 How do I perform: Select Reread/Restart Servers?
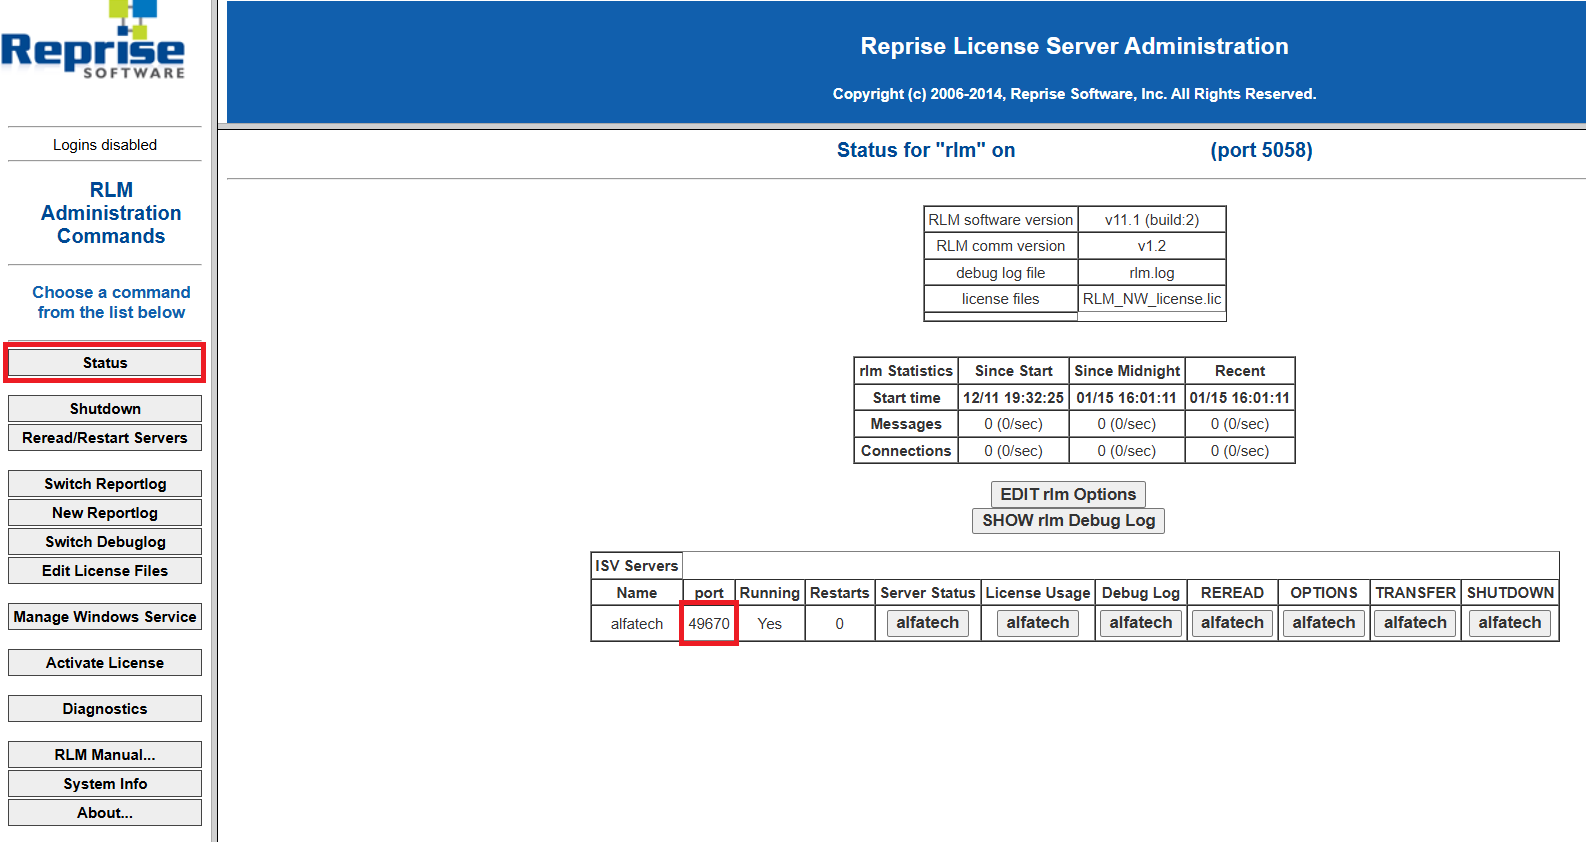coord(105,438)
